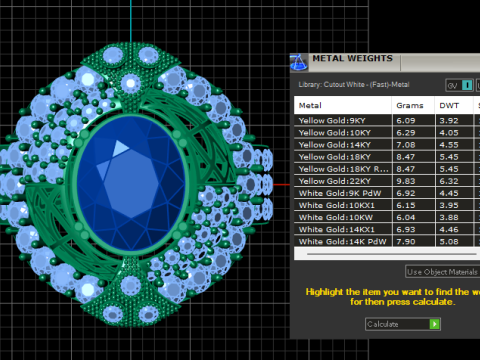The width and height of the screenshot is (480, 360).
Task: Select the Yellow Gold:18KY row
Action: click(x=387, y=157)
